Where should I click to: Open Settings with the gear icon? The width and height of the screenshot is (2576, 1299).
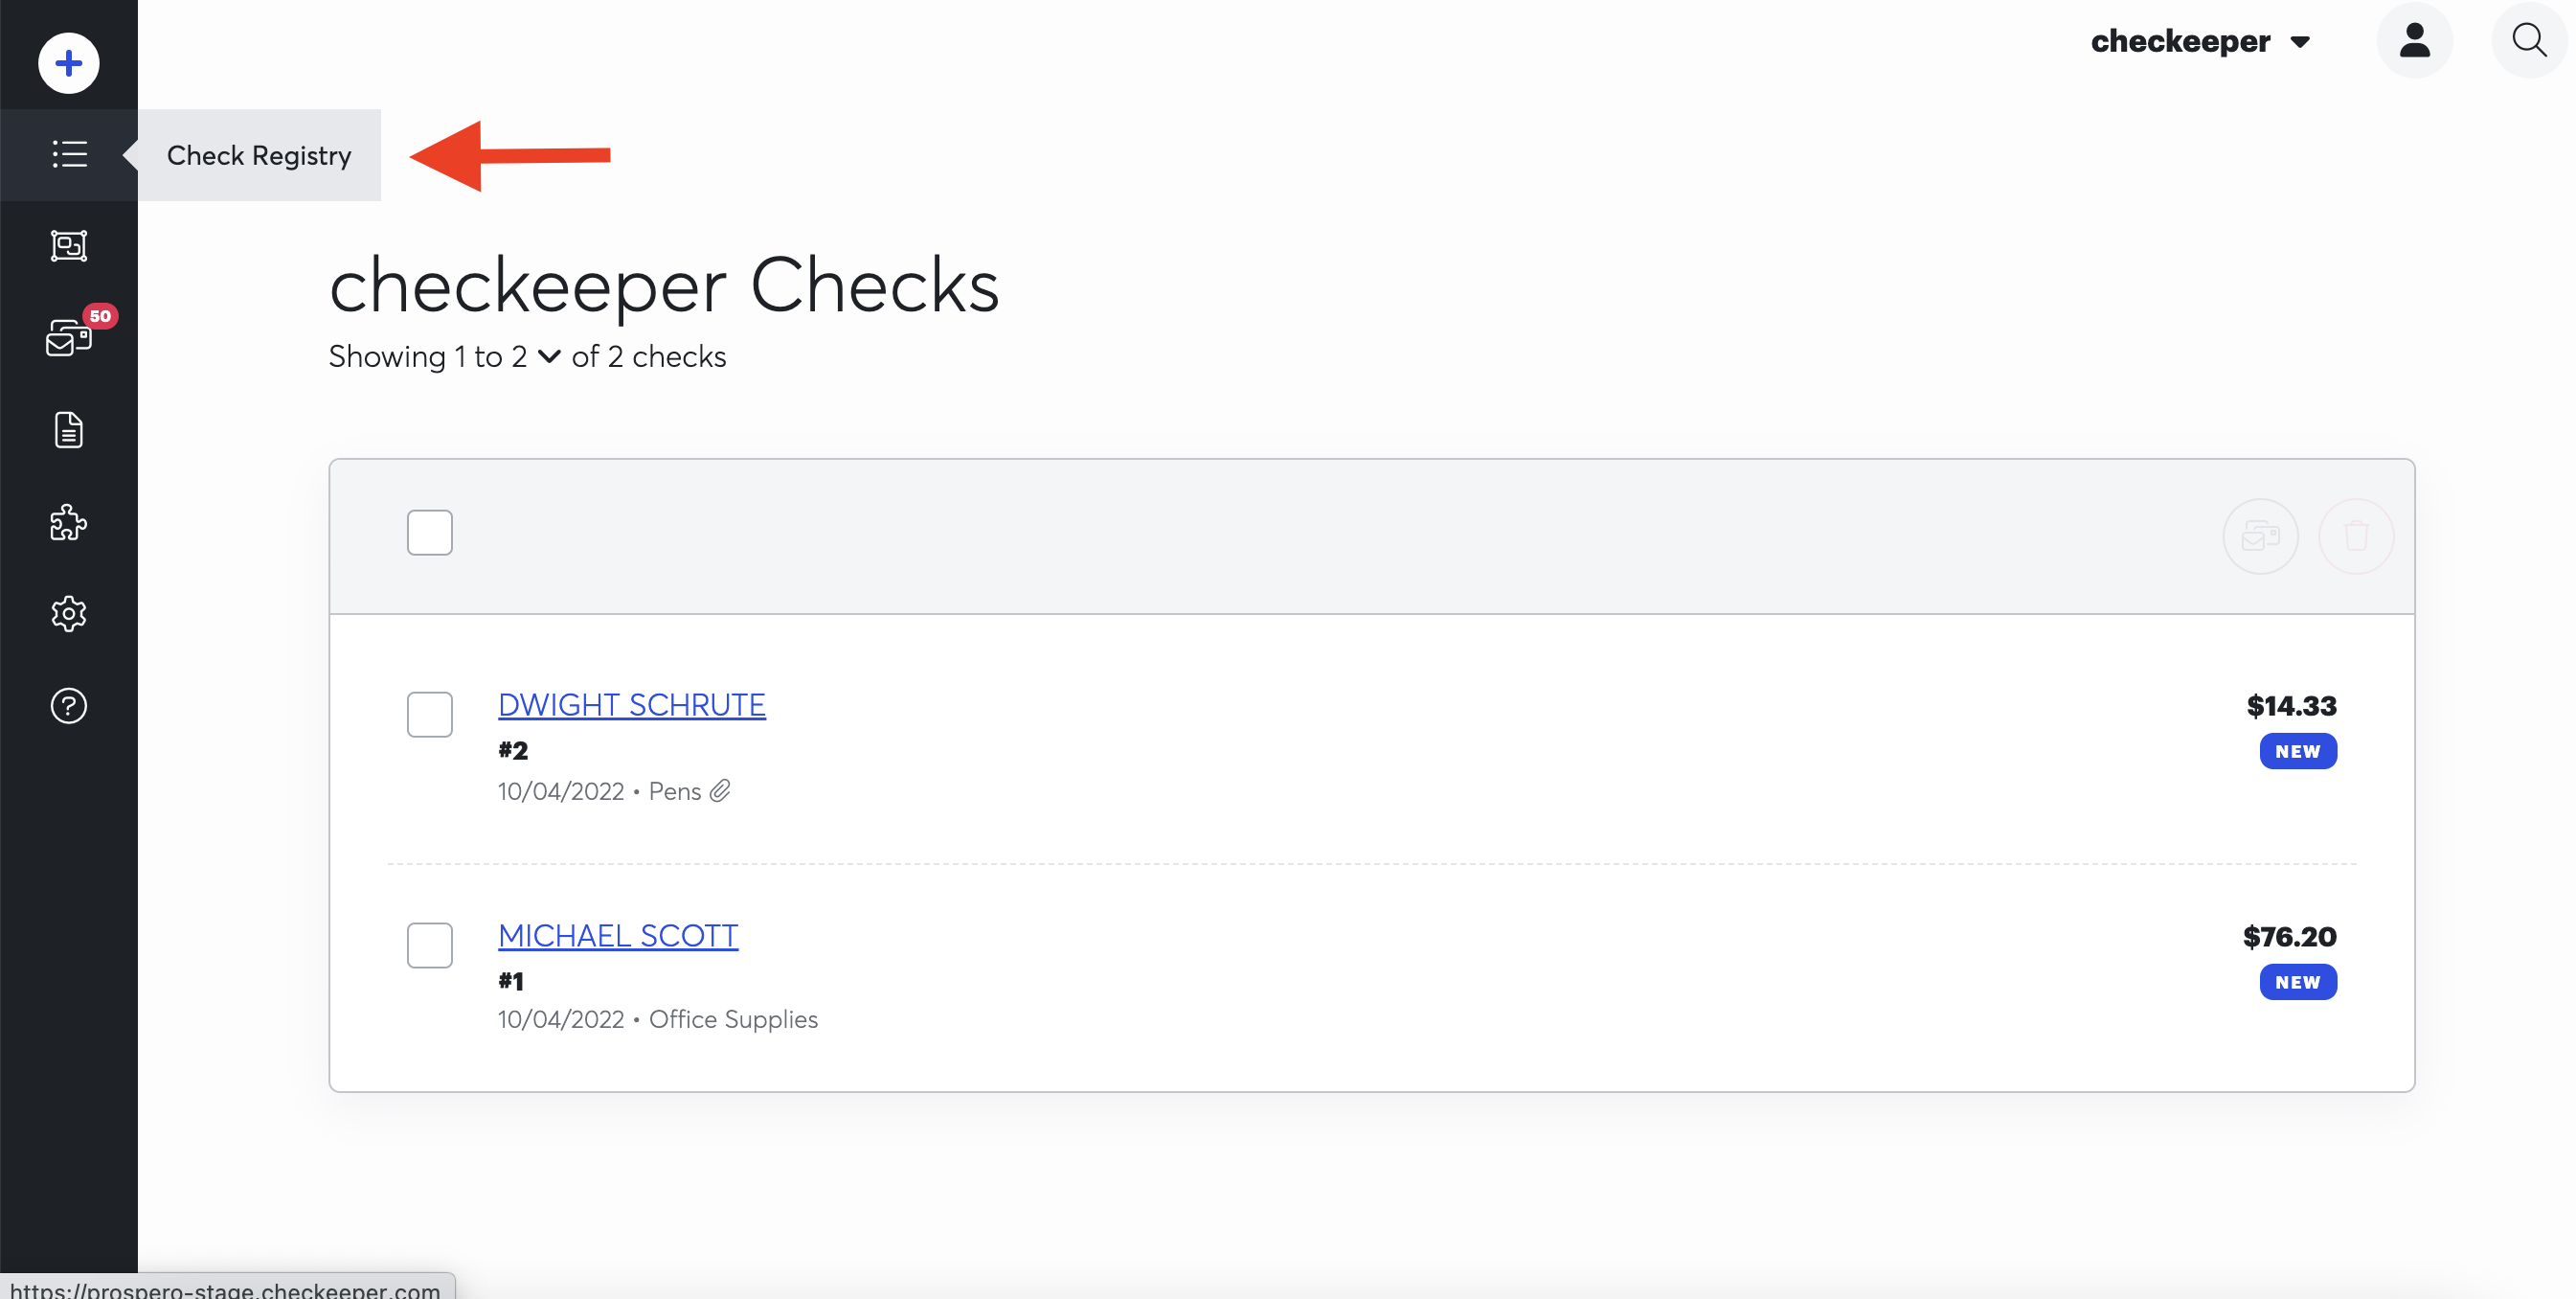[x=68, y=613]
